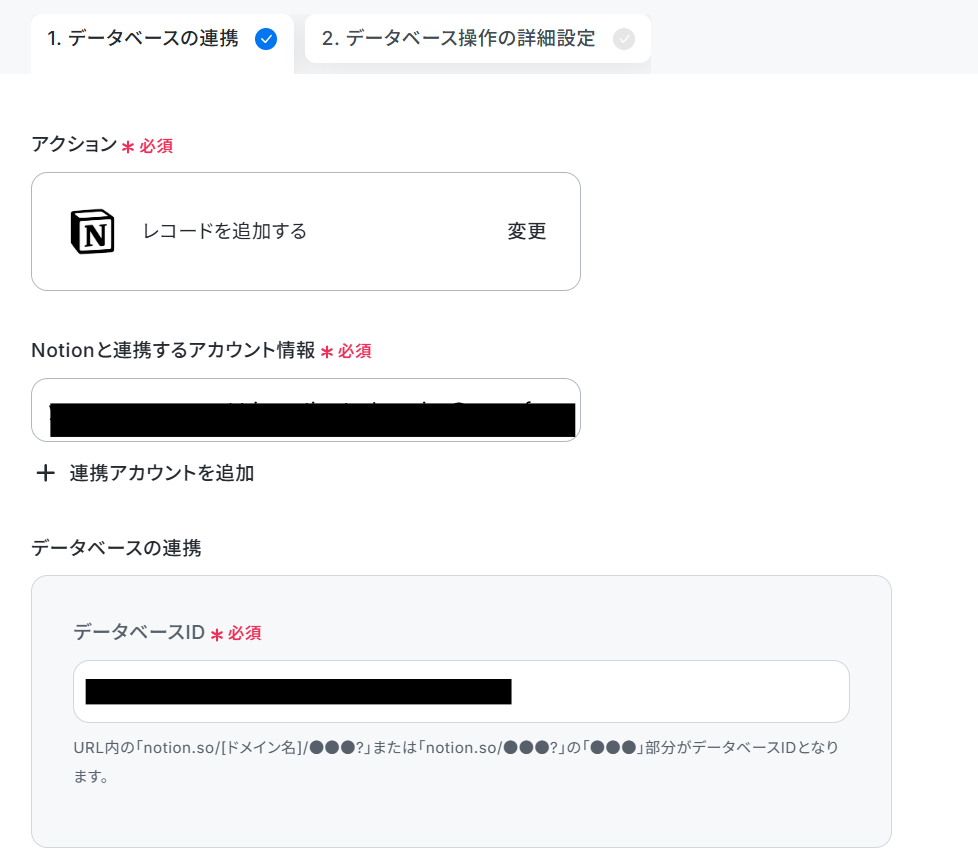Click the grey checkmark on the second tab
The width and height of the screenshot is (978, 857).
[624, 39]
